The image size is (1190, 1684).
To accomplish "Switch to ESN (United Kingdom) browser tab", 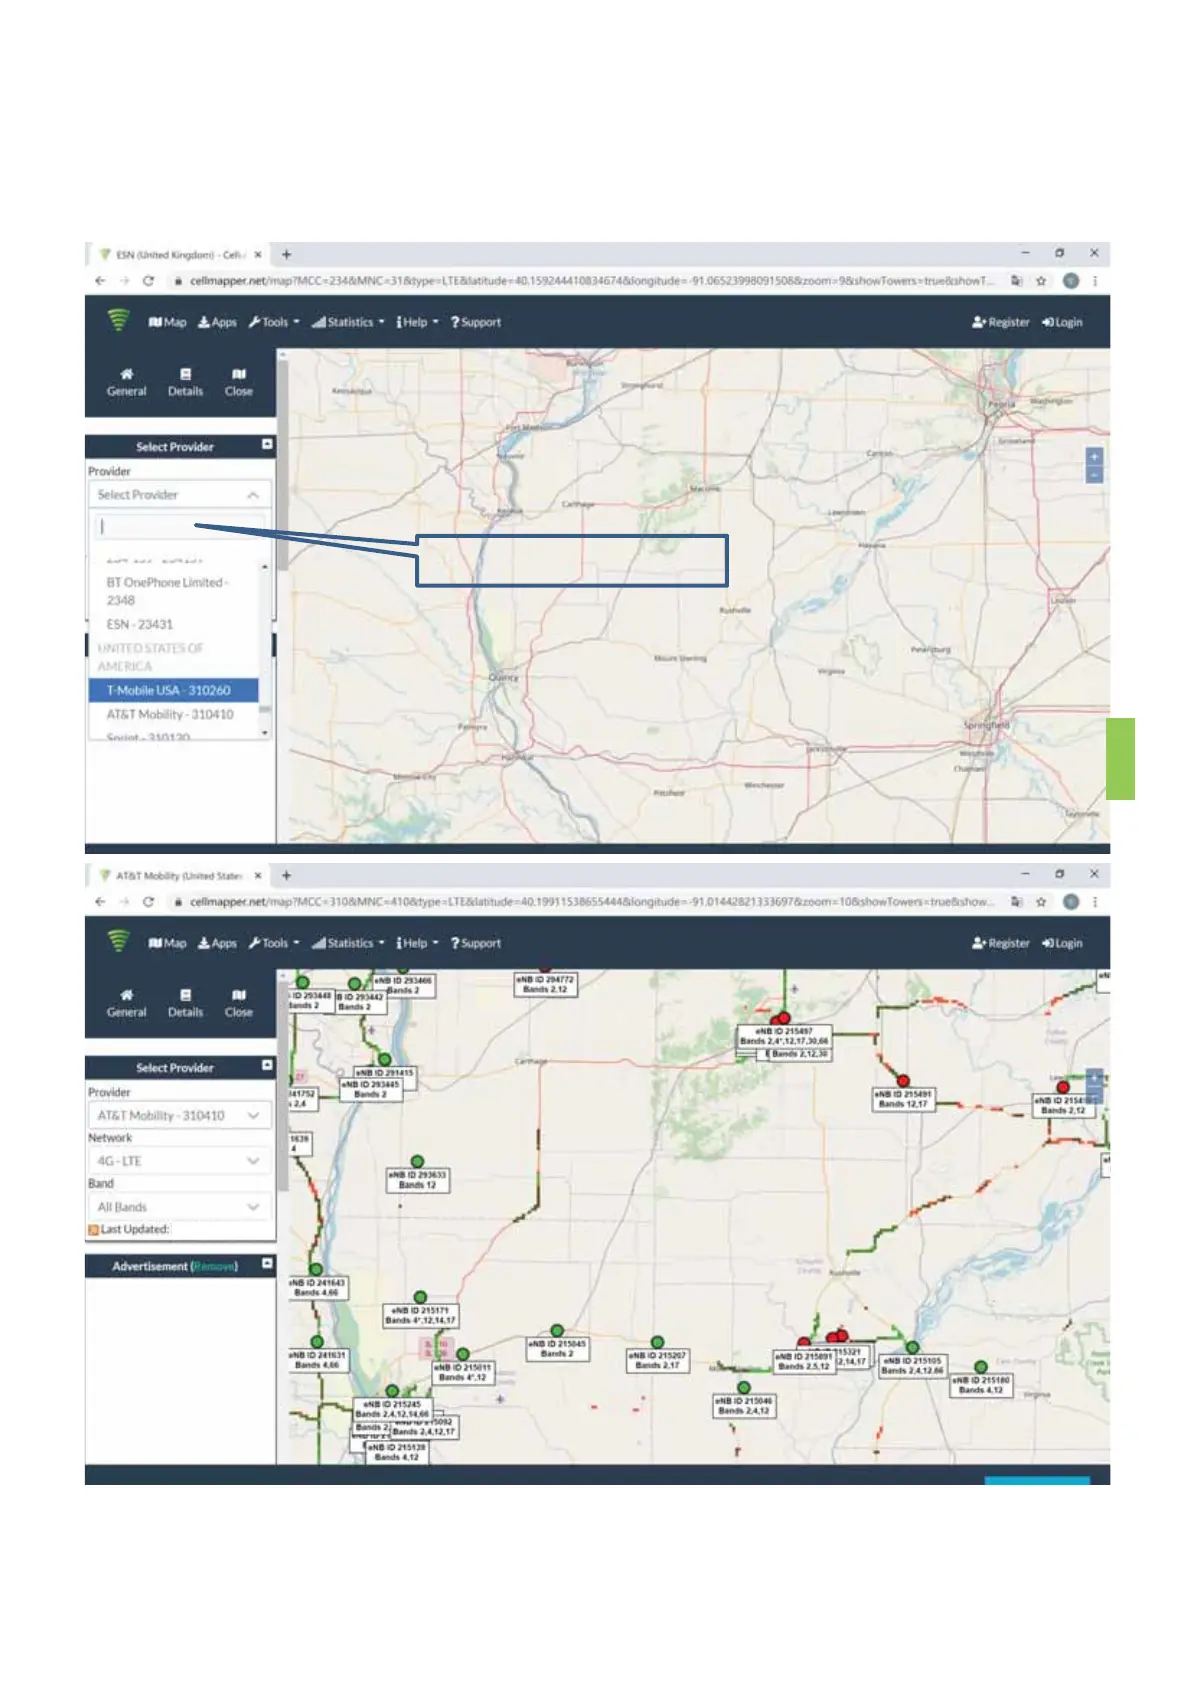I will [x=178, y=255].
